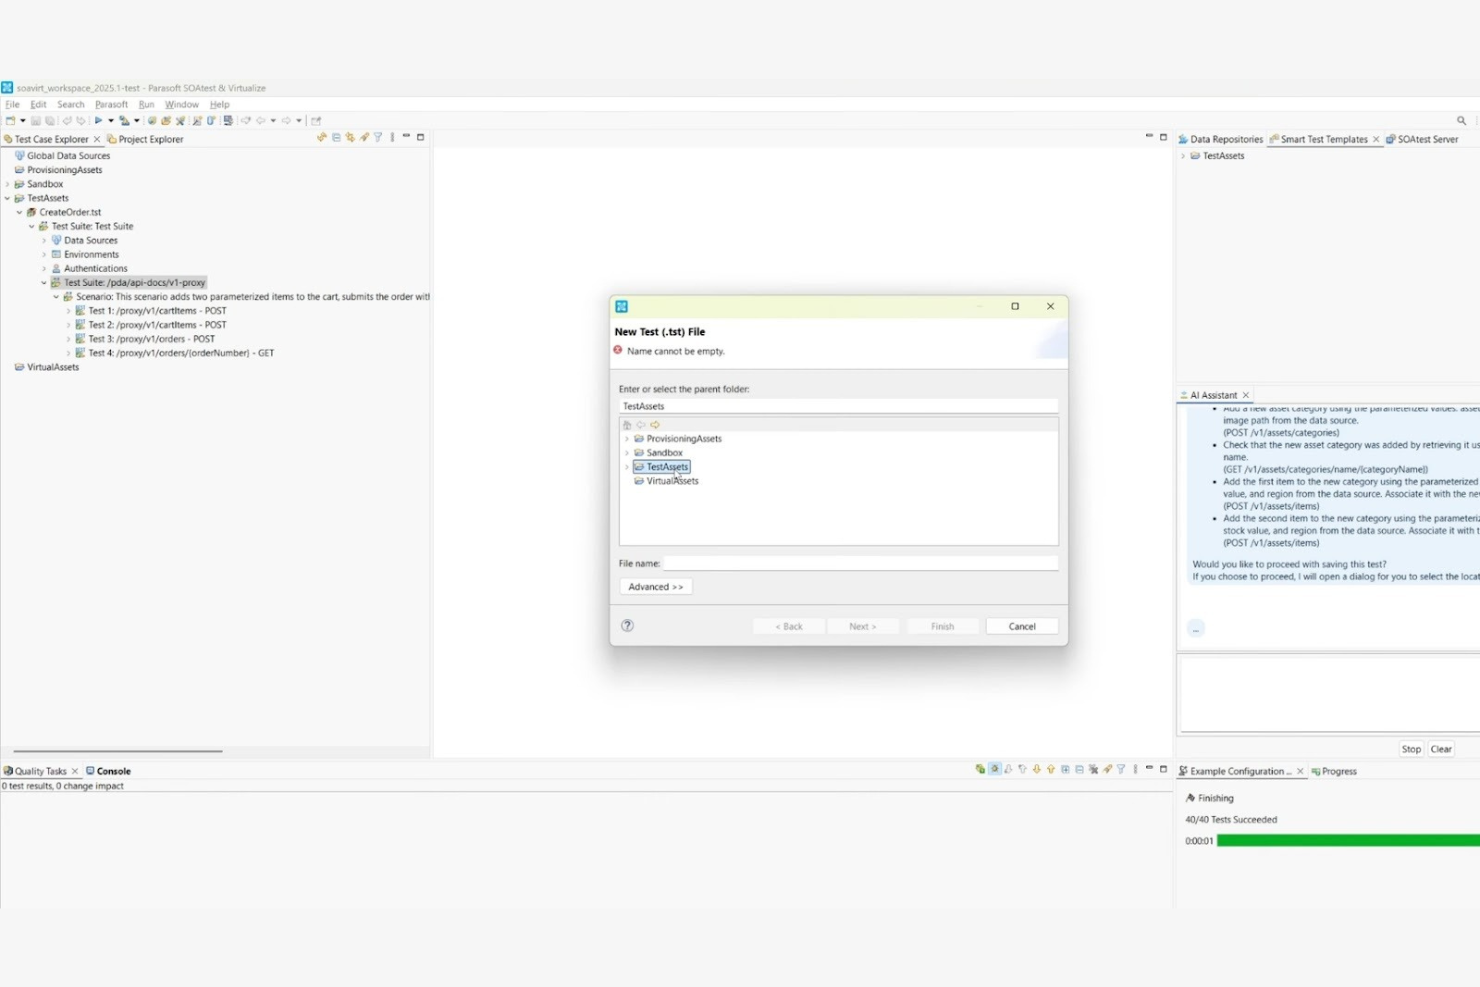The width and height of the screenshot is (1480, 987).
Task: Open the Run dropdown beside the play button
Action: (x=111, y=120)
